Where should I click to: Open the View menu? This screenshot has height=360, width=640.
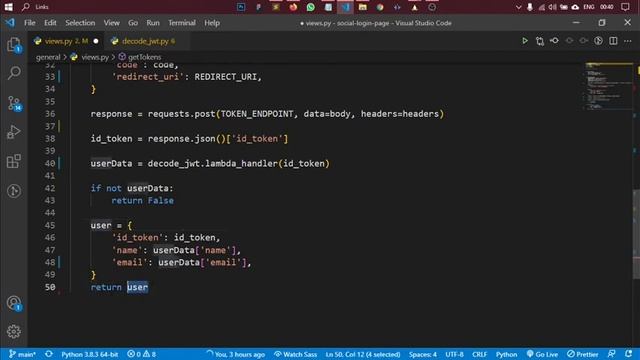point(111,23)
